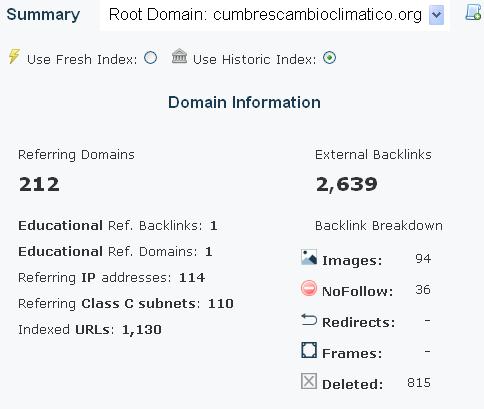
Task: Click the report icon beside domain dropdown
Action: (x=473, y=13)
